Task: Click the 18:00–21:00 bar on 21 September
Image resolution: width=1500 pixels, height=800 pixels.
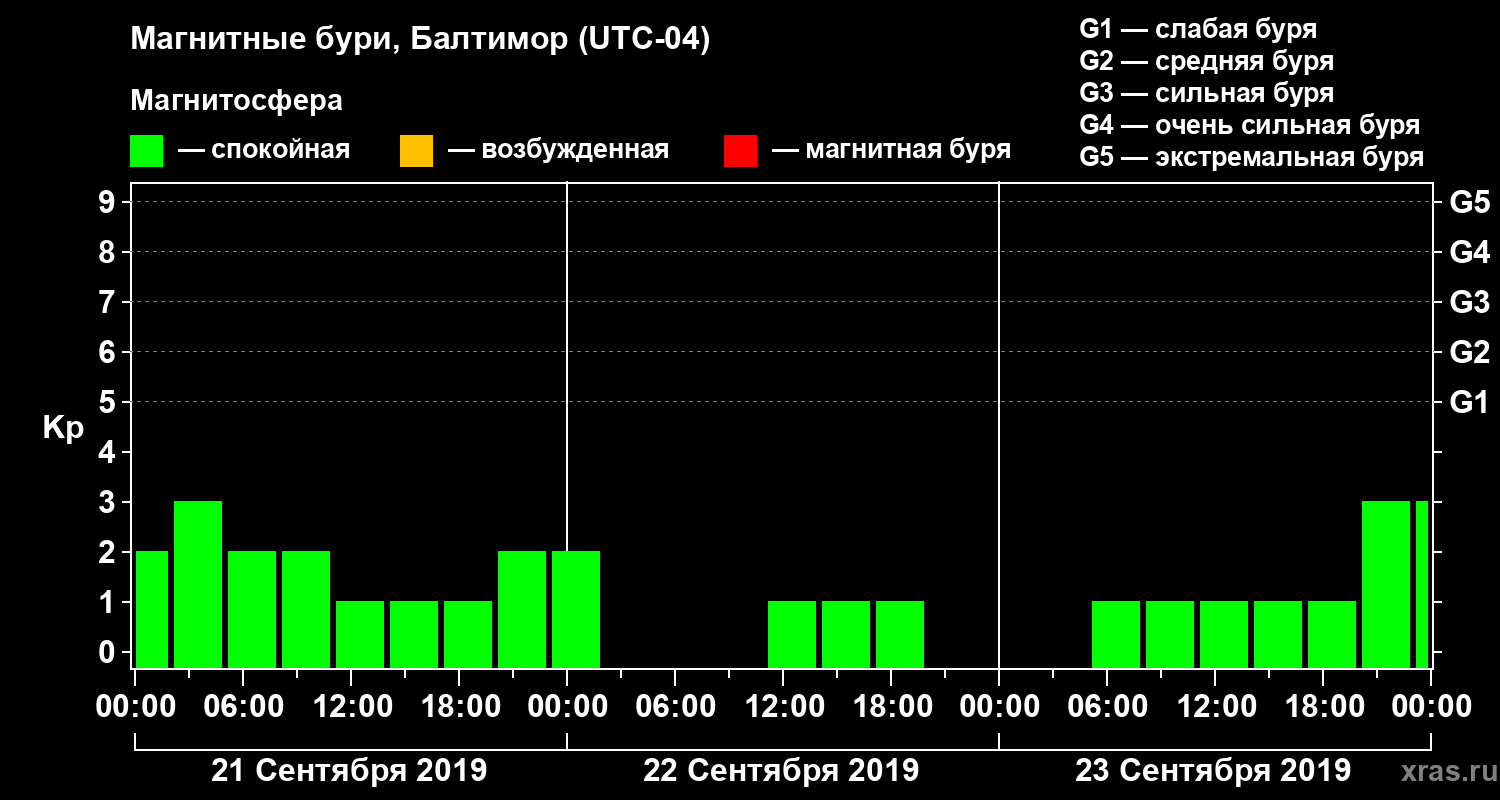Action: click(468, 634)
